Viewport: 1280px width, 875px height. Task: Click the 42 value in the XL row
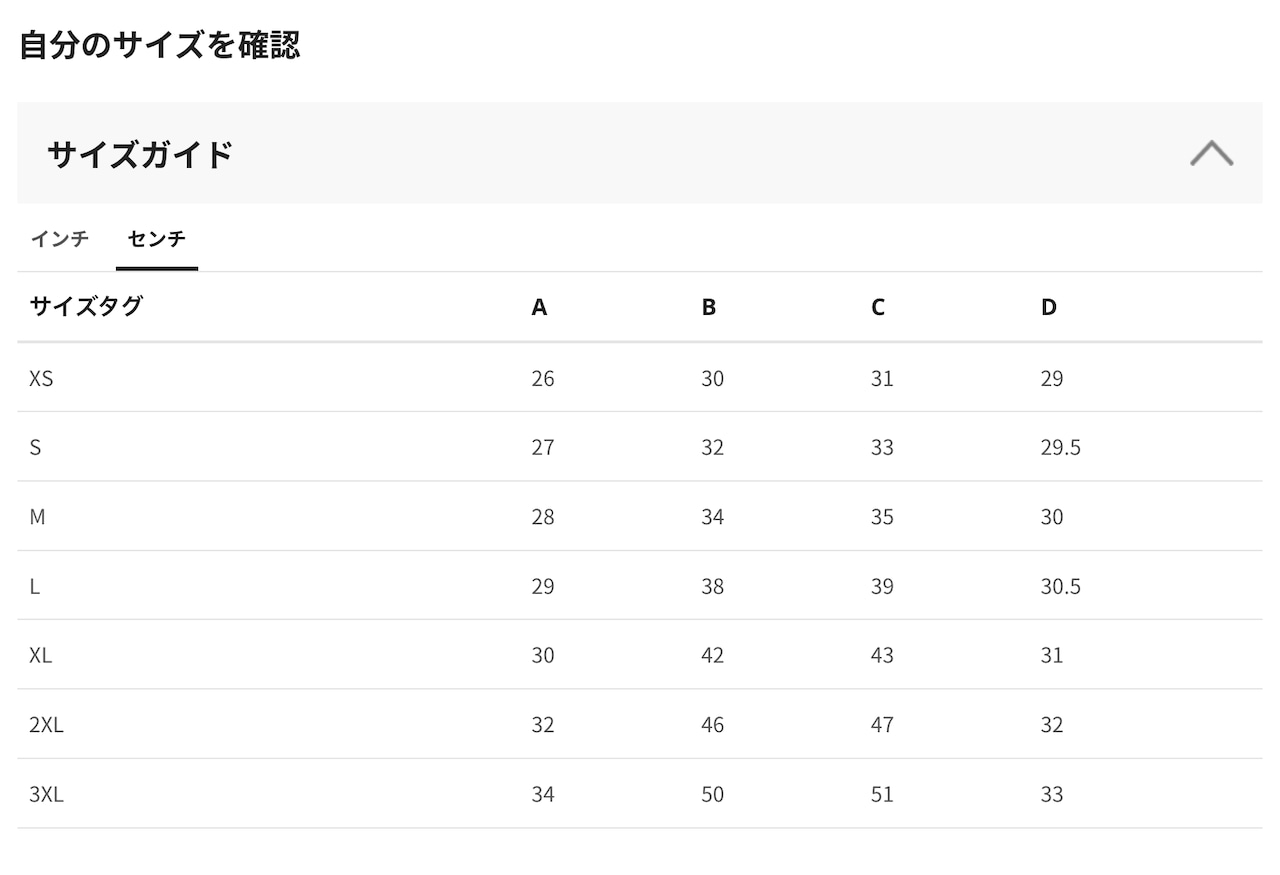(712, 656)
